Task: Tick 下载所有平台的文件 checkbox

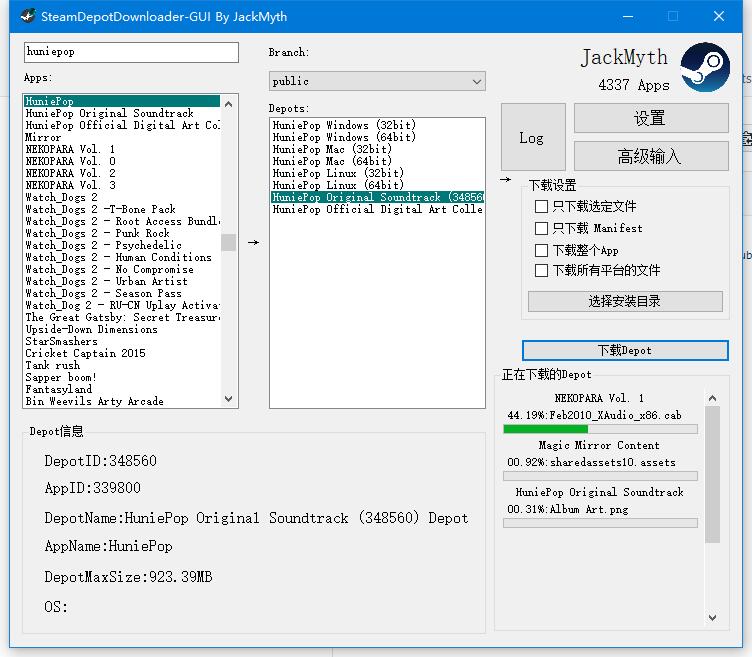Action: [541, 270]
